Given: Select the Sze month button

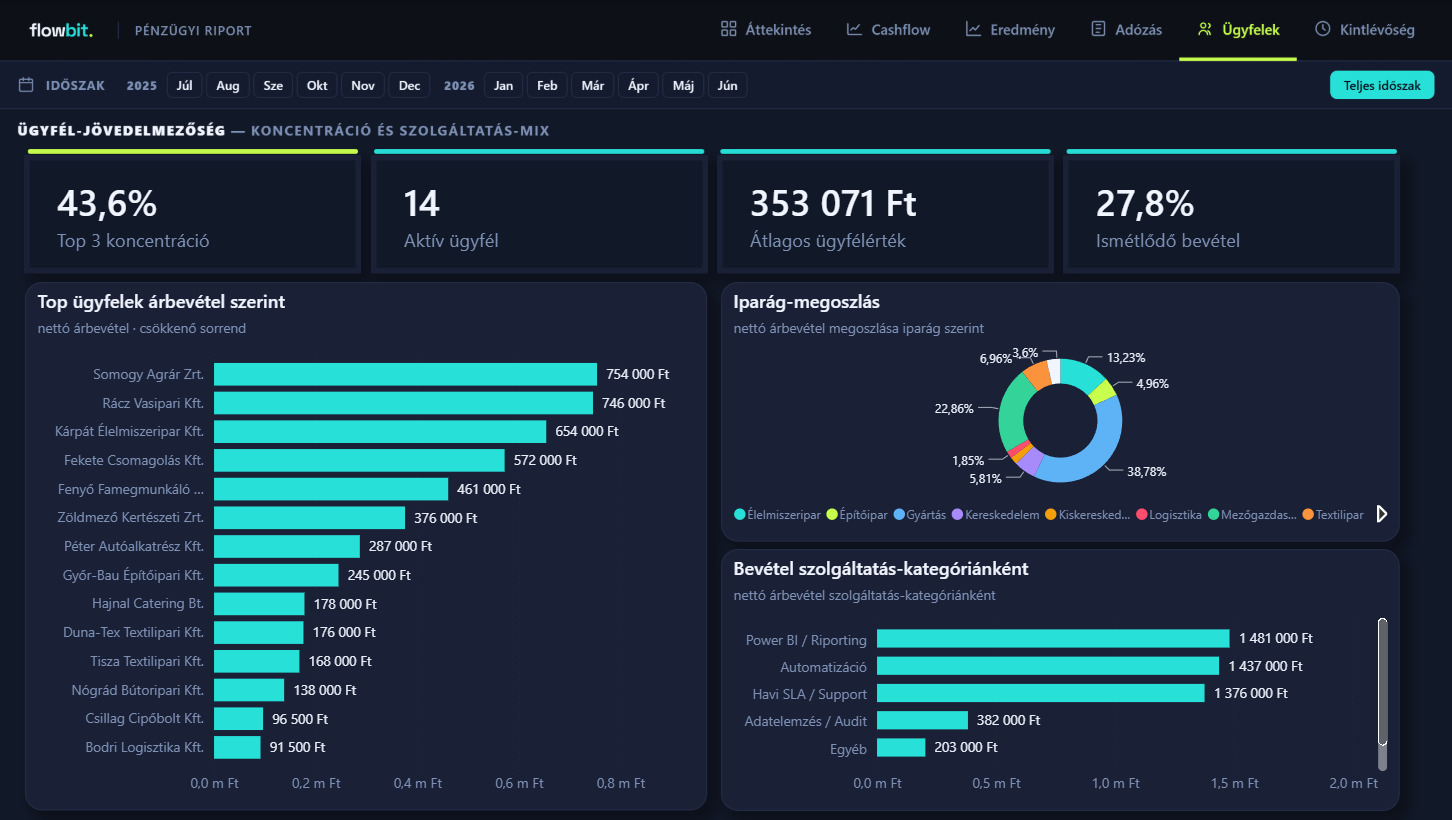Looking at the screenshot, I should pos(273,85).
